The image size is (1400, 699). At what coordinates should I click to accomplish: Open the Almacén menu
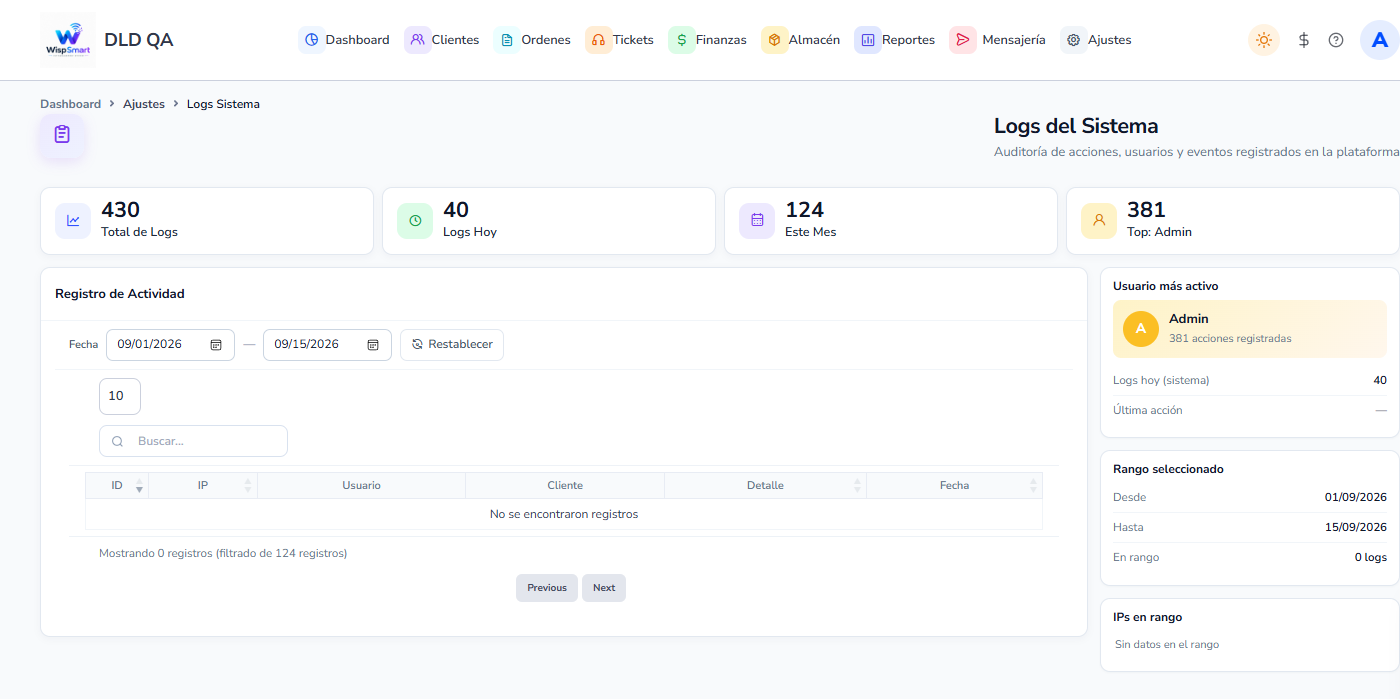(802, 40)
